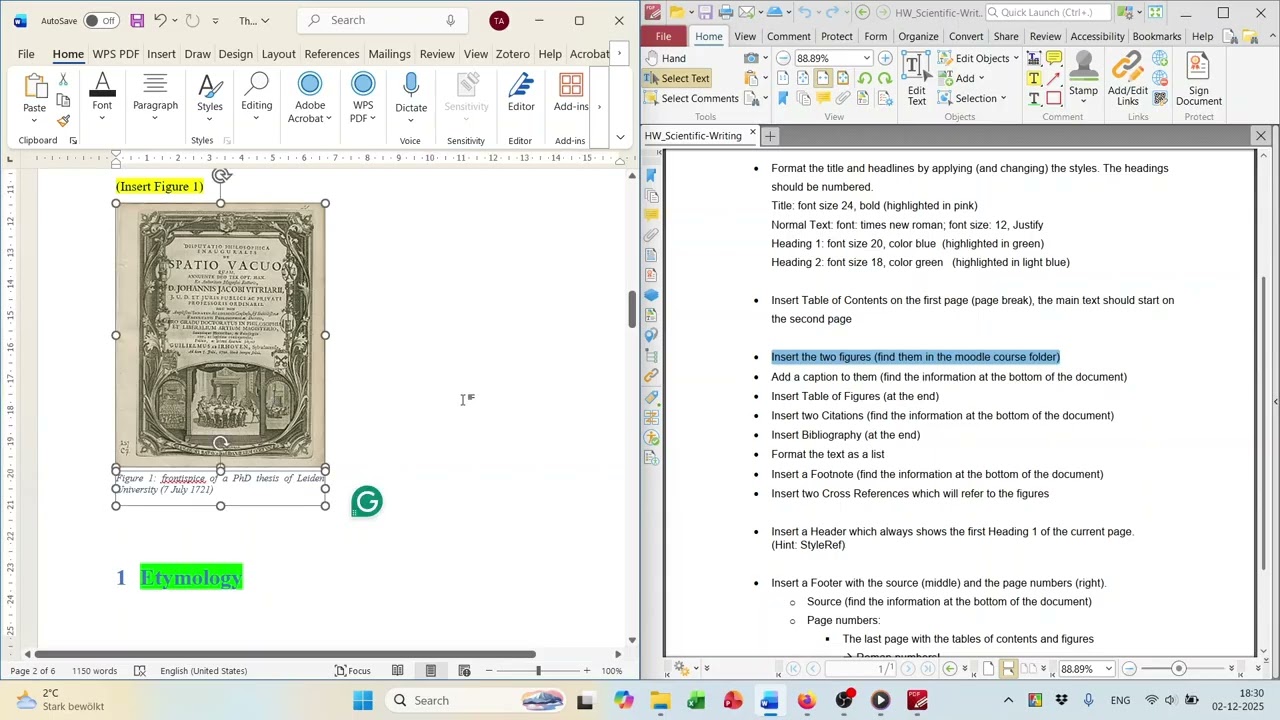Click the Undo arrow in Word
Screen dimensions: 1280x720
pos(159,20)
